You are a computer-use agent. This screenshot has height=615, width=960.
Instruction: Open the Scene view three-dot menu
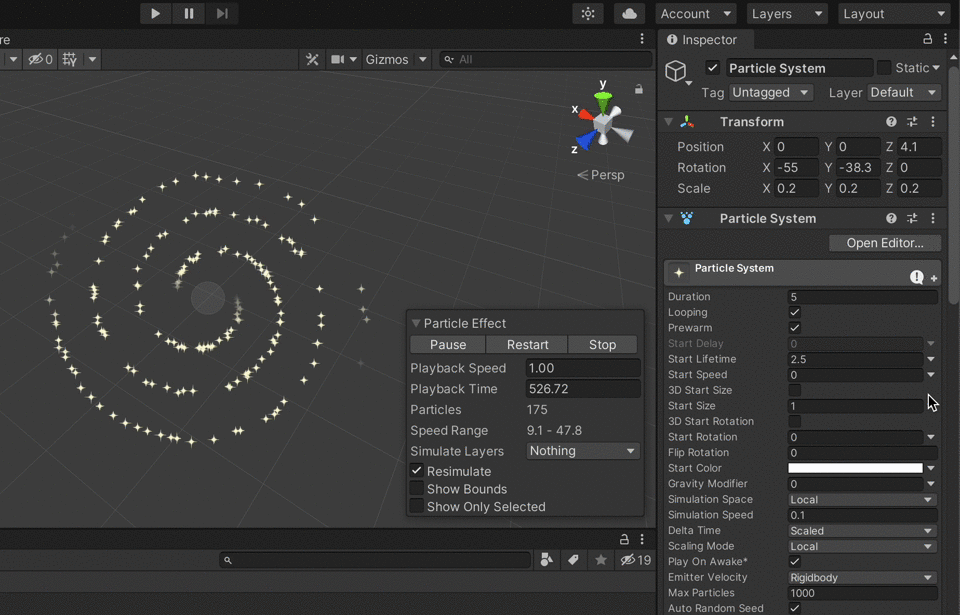pyautogui.click(x=642, y=39)
